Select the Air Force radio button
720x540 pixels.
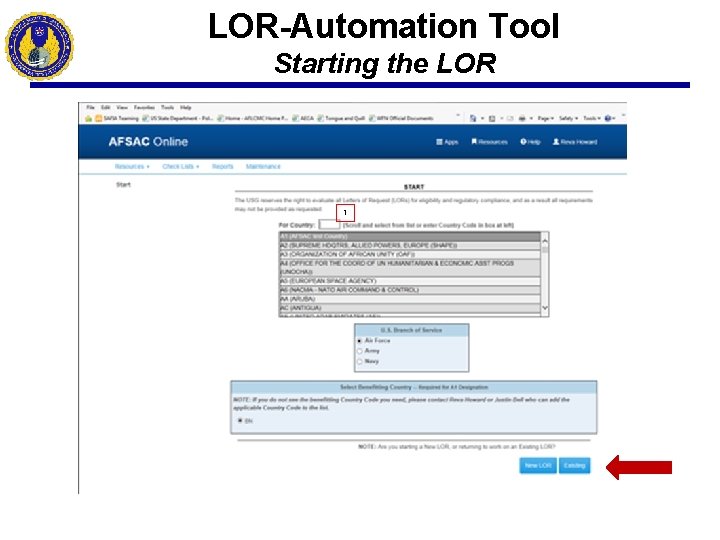pyautogui.click(x=360, y=341)
